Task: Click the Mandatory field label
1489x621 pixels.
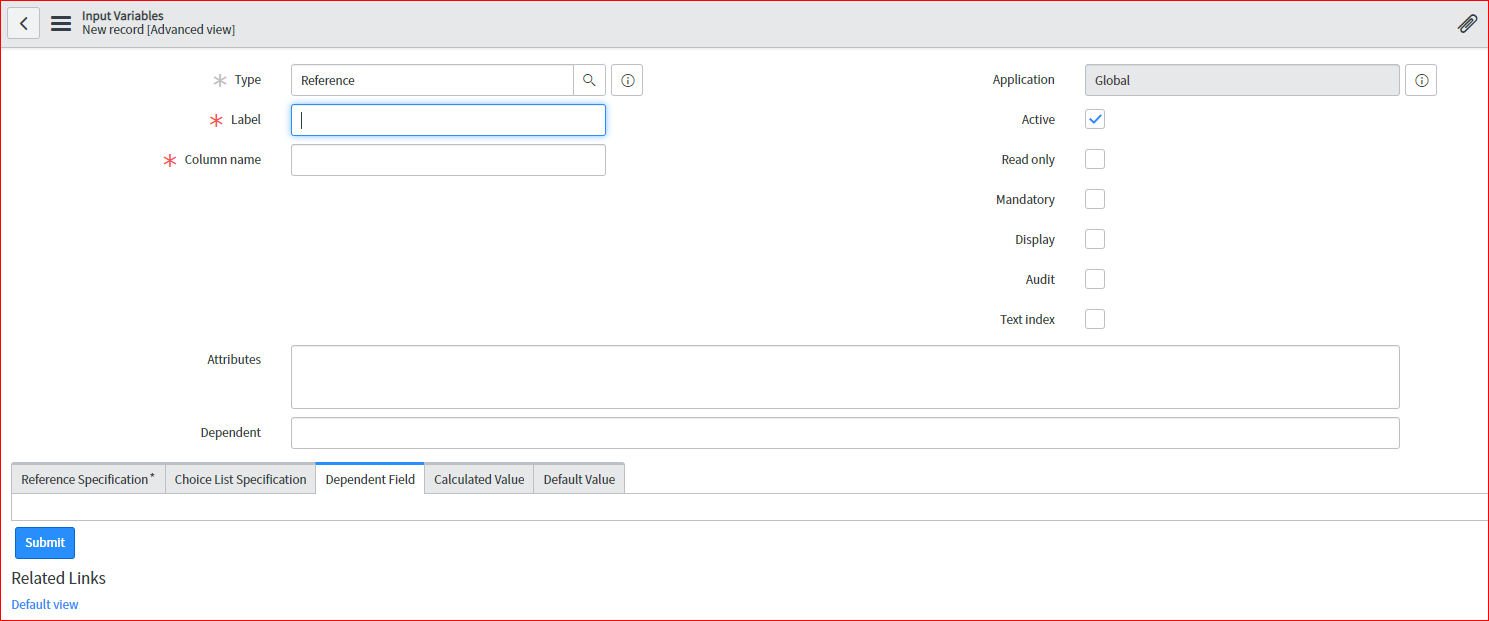Action: 1025,199
